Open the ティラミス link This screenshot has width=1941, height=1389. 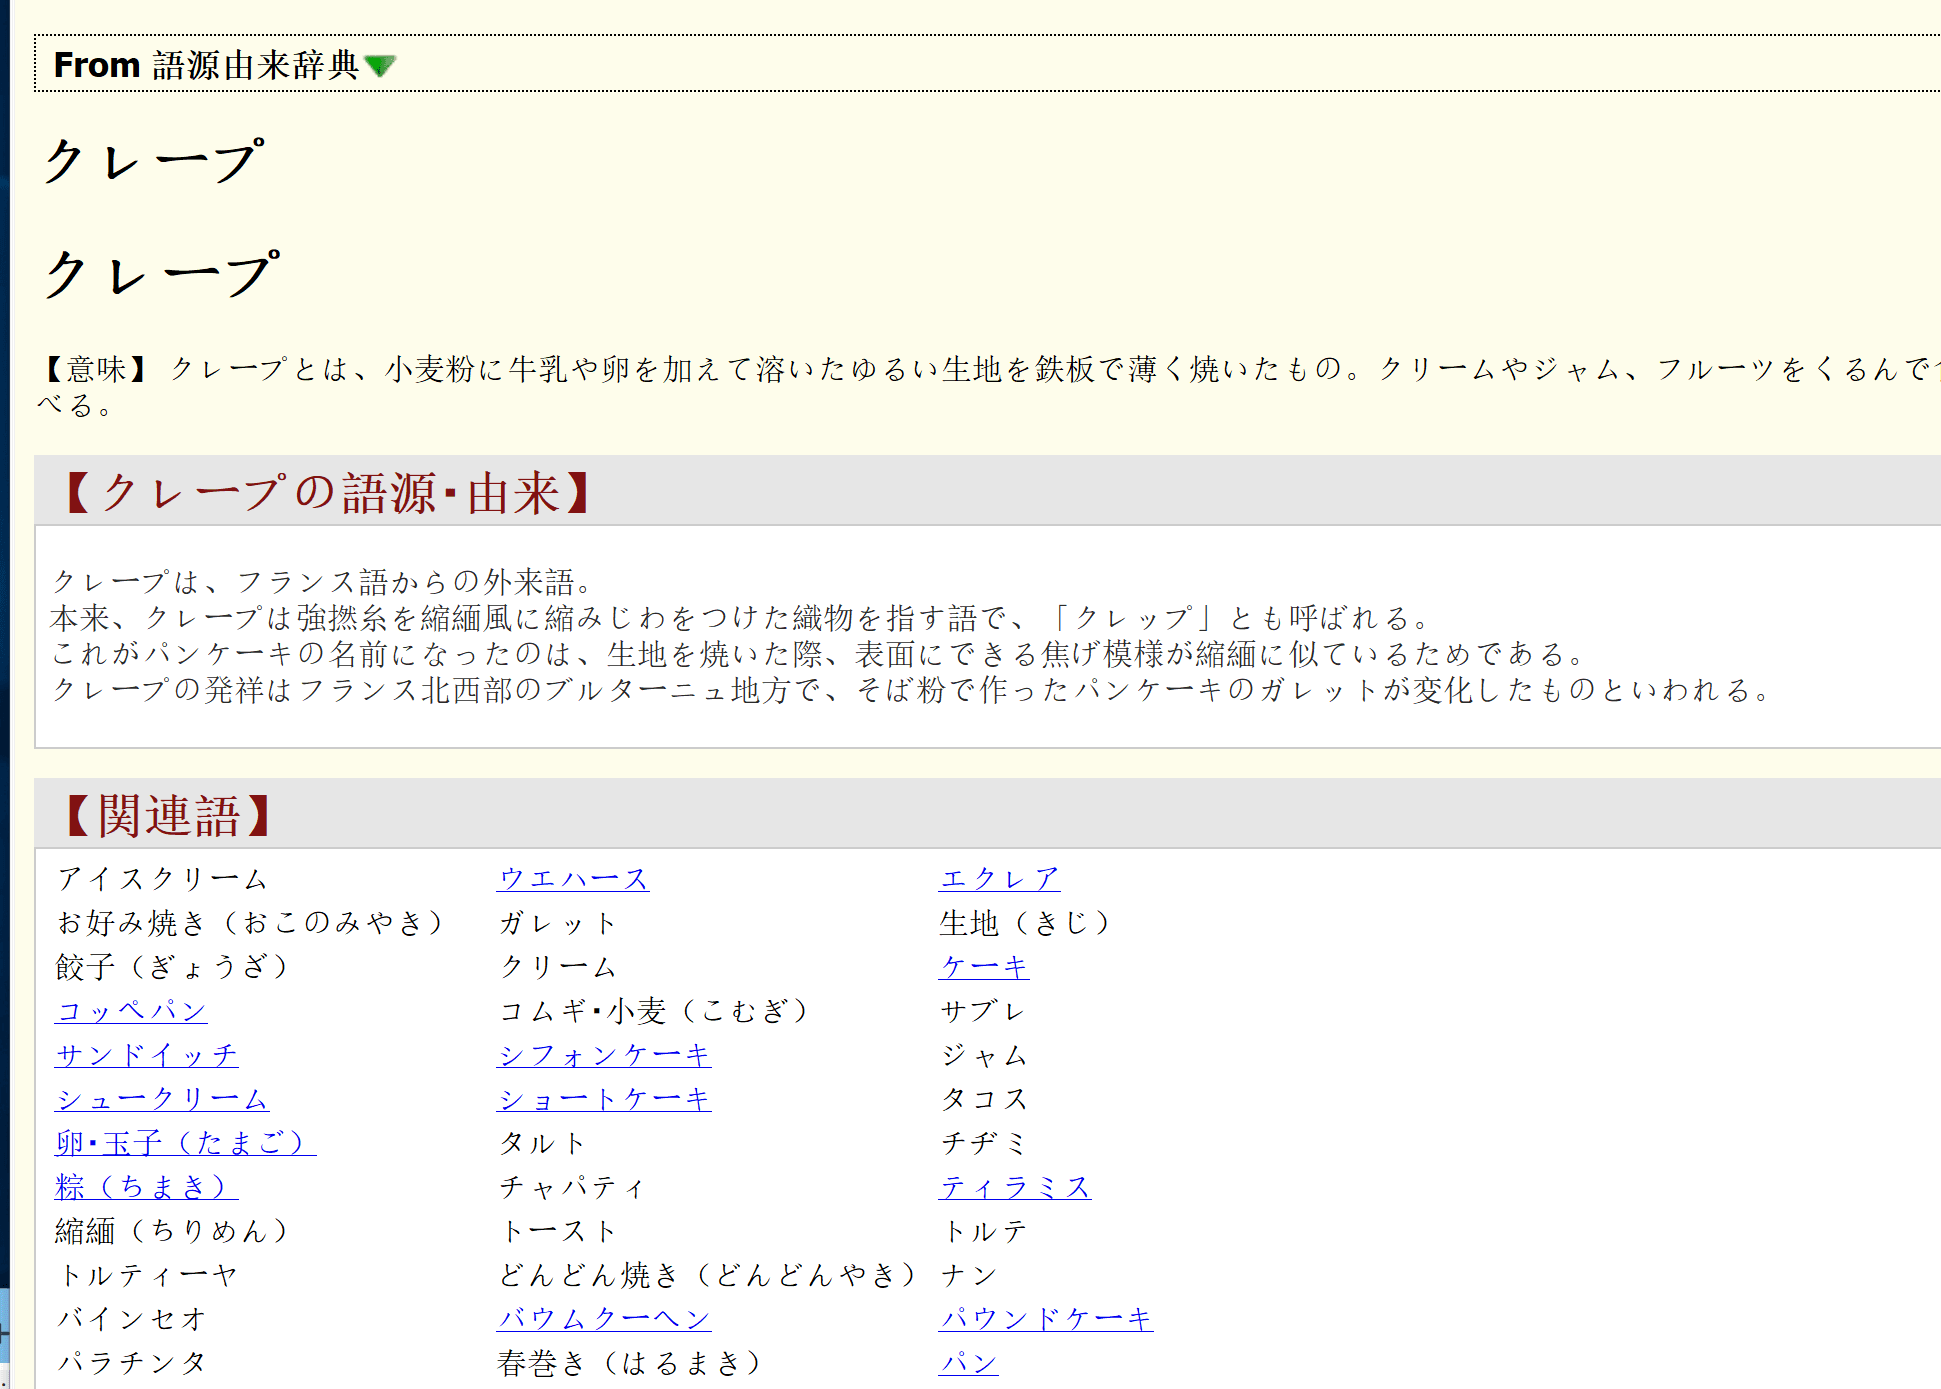pos(1015,1187)
